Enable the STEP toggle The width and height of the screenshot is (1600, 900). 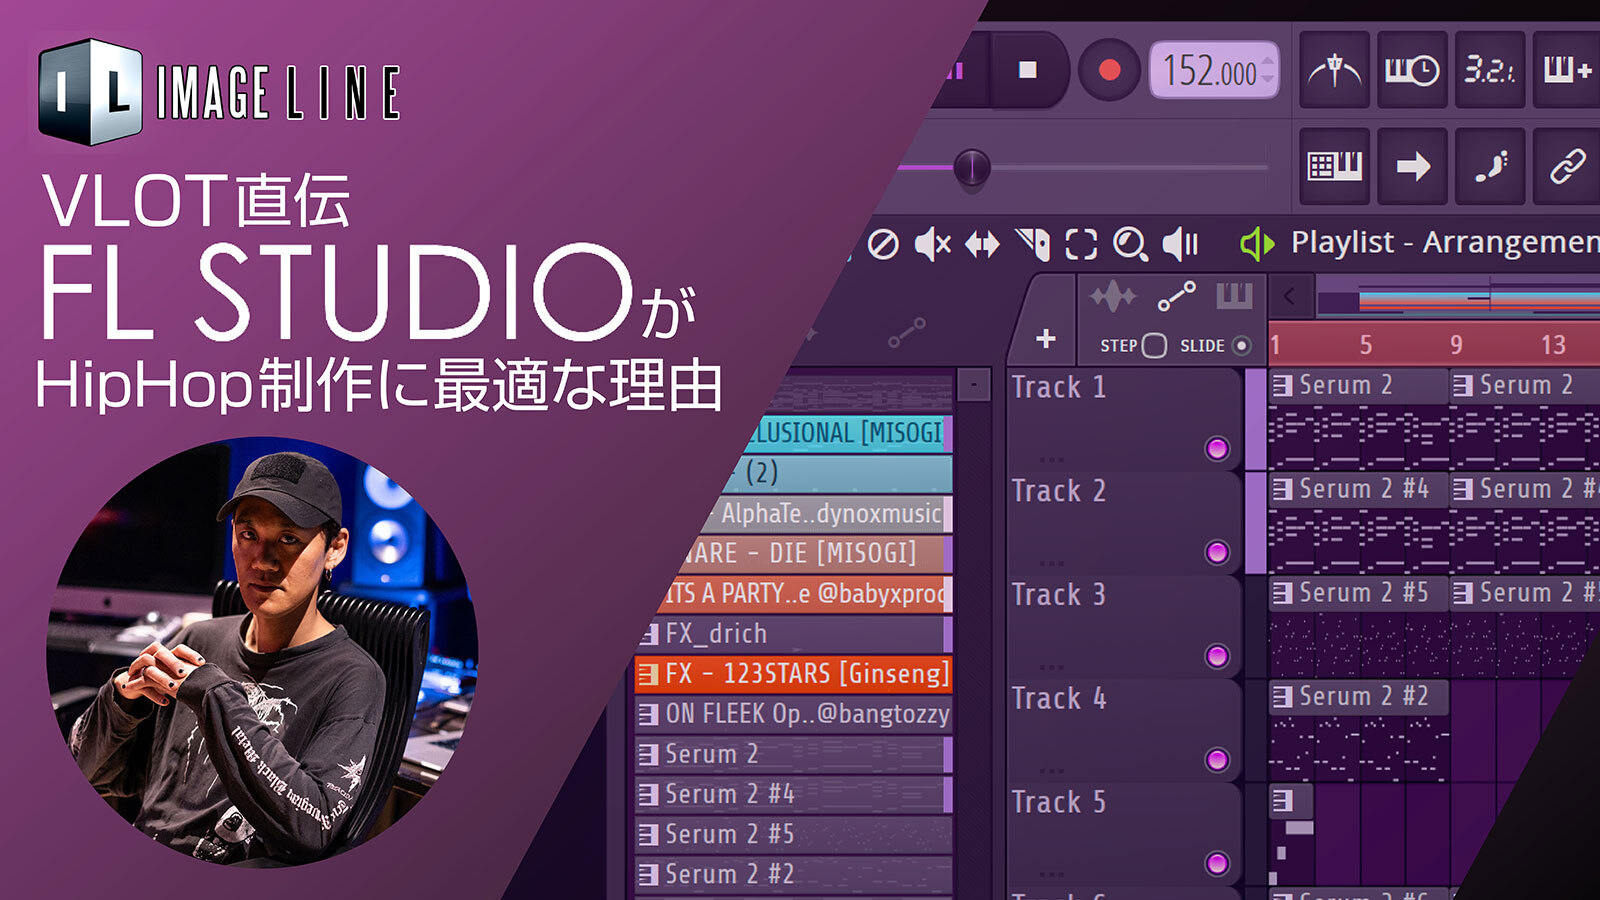(x=1154, y=346)
